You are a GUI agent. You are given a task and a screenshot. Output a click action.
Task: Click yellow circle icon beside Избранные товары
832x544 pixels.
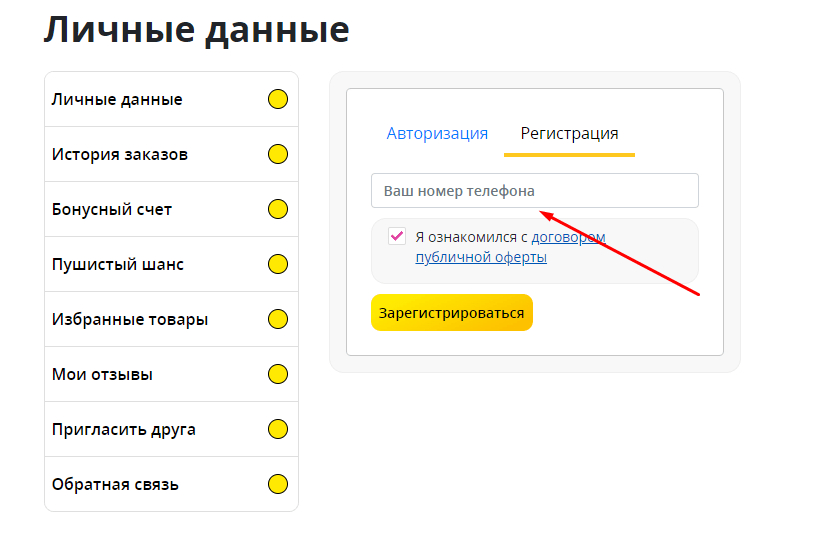click(x=278, y=320)
